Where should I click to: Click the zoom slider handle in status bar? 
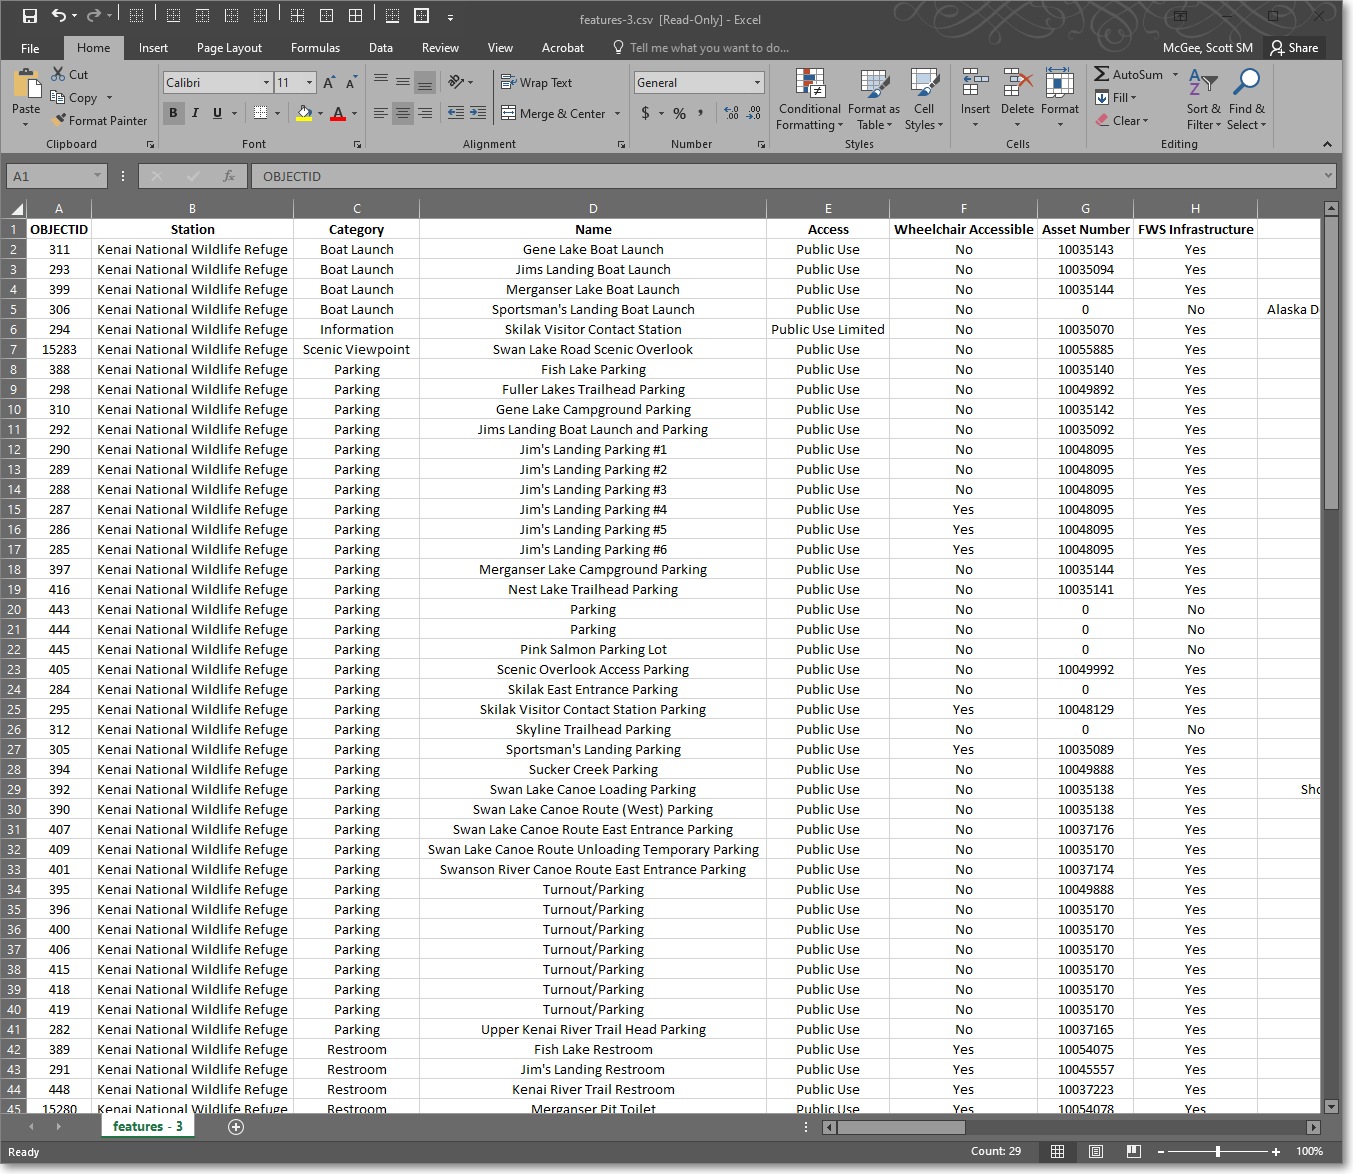click(1217, 1152)
